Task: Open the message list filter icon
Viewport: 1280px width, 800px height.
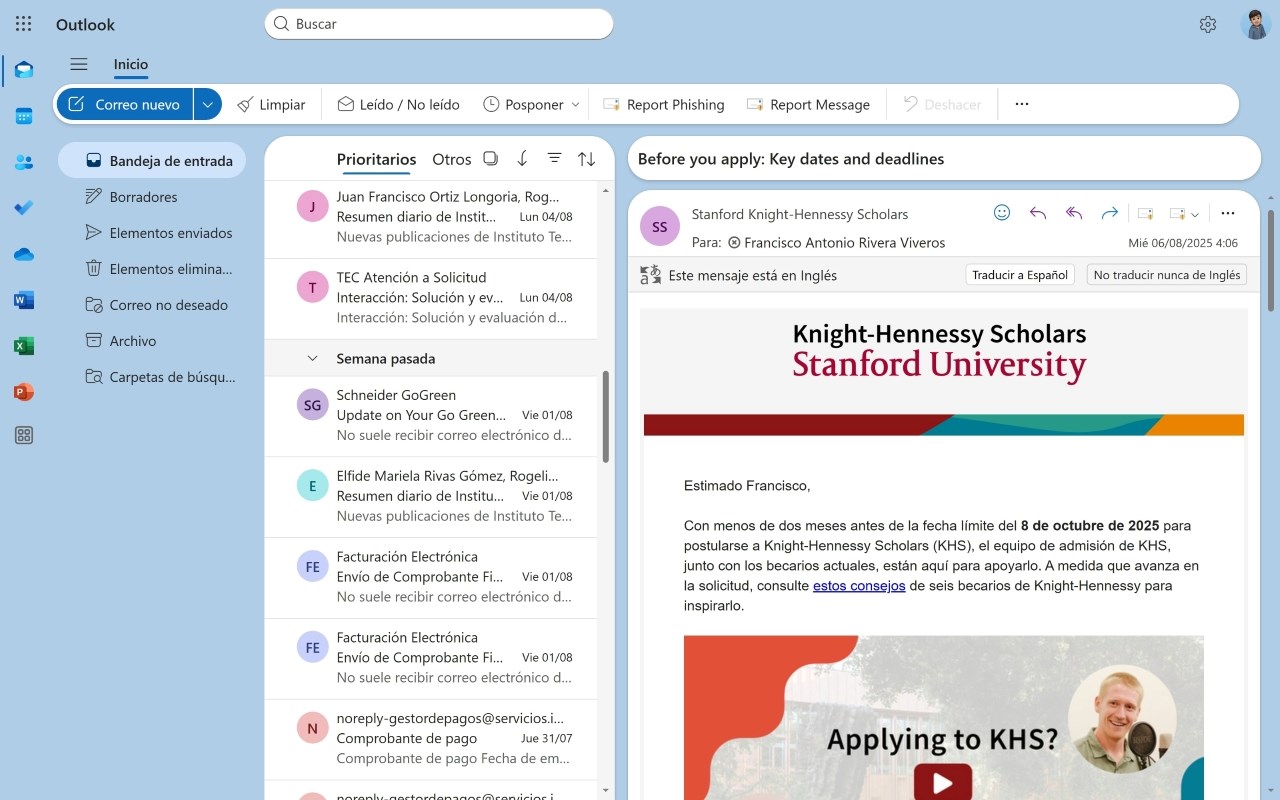Action: (554, 159)
